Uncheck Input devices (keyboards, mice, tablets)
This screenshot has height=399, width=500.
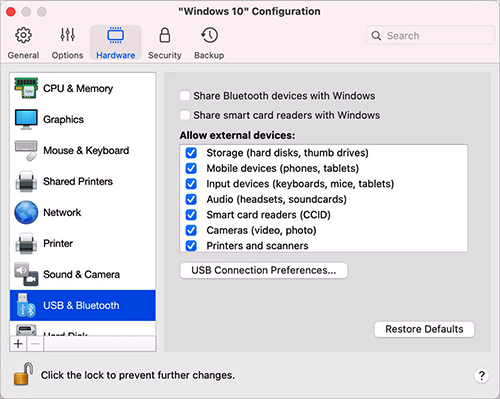coord(191,184)
